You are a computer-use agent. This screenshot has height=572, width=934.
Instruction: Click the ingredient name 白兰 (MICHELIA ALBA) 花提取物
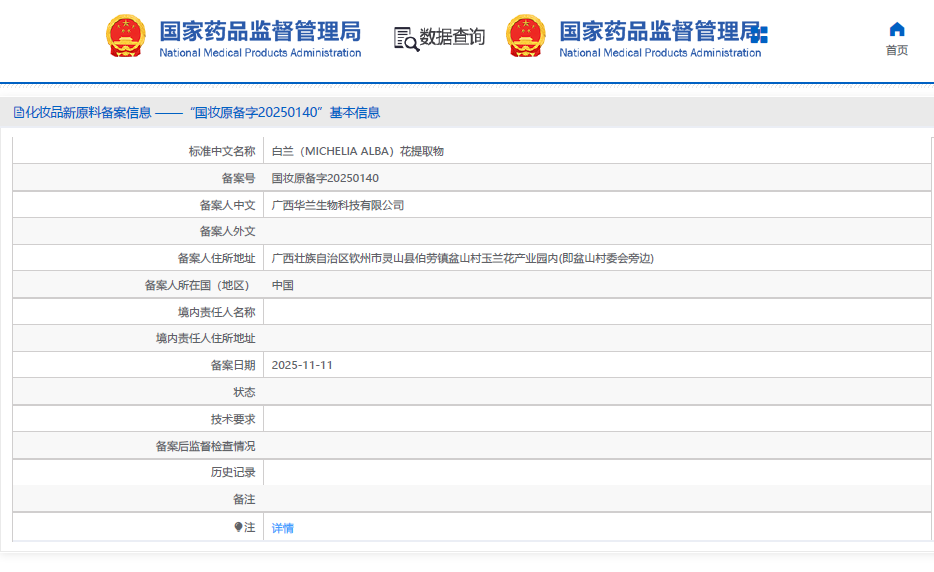point(357,151)
